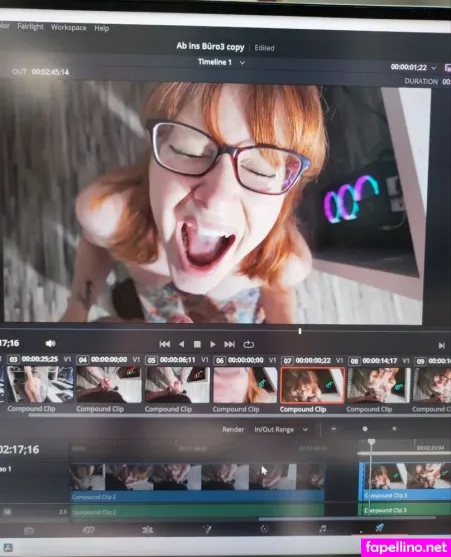Jump to last frame with skip-forward icon
Image resolution: width=451 pixels, height=557 pixels.
(x=229, y=344)
